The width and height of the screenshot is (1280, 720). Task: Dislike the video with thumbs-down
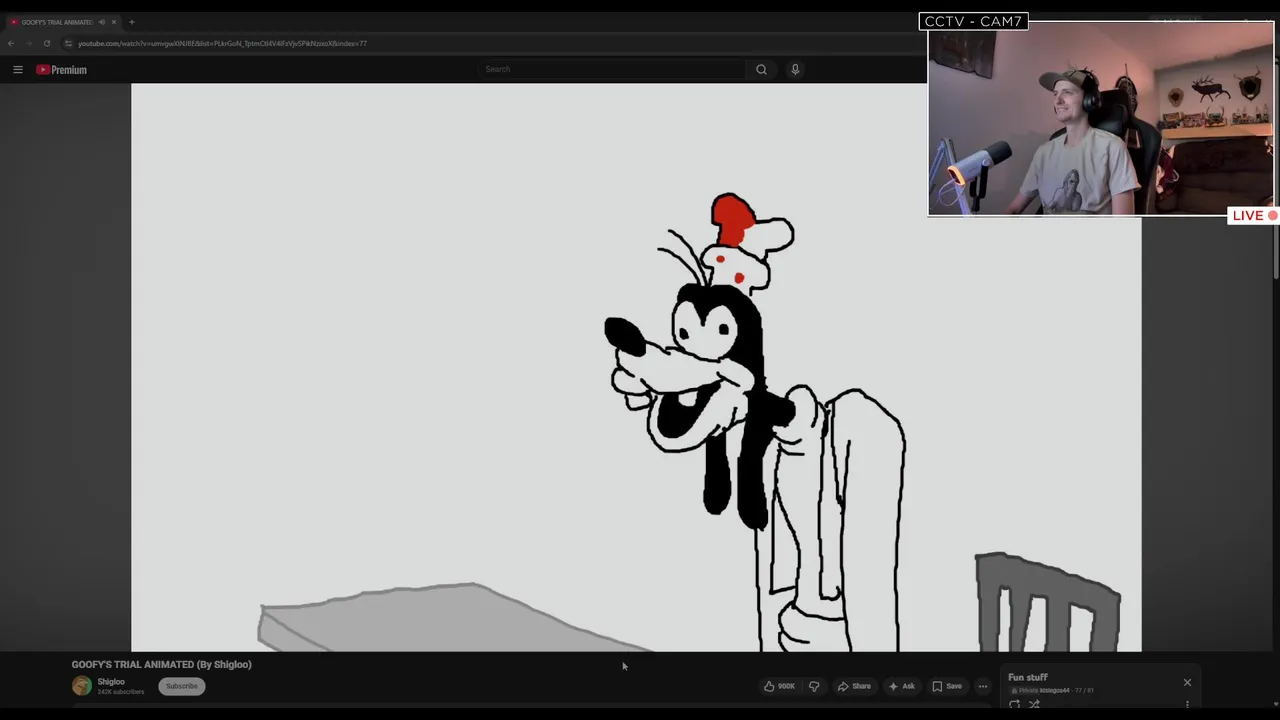pyautogui.click(x=814, y=686)
